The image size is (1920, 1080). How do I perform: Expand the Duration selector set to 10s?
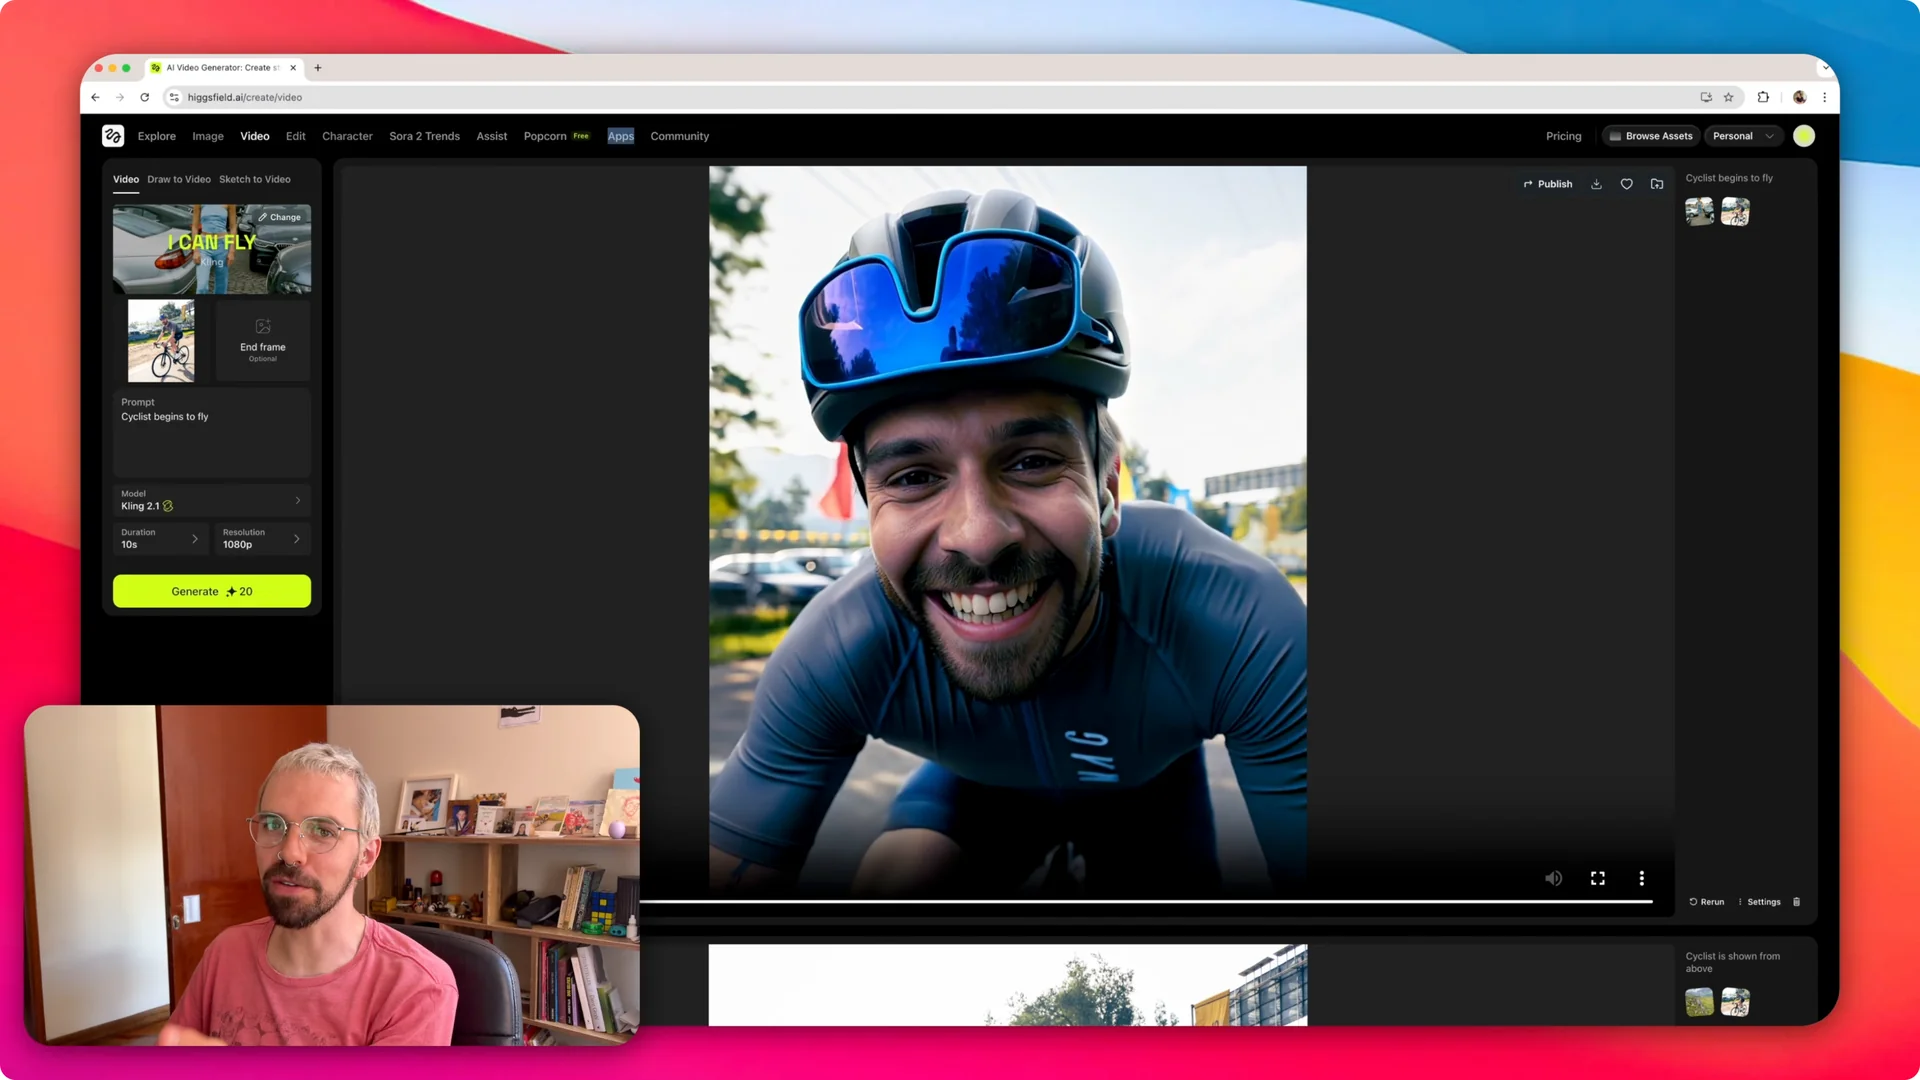point(160,539)
